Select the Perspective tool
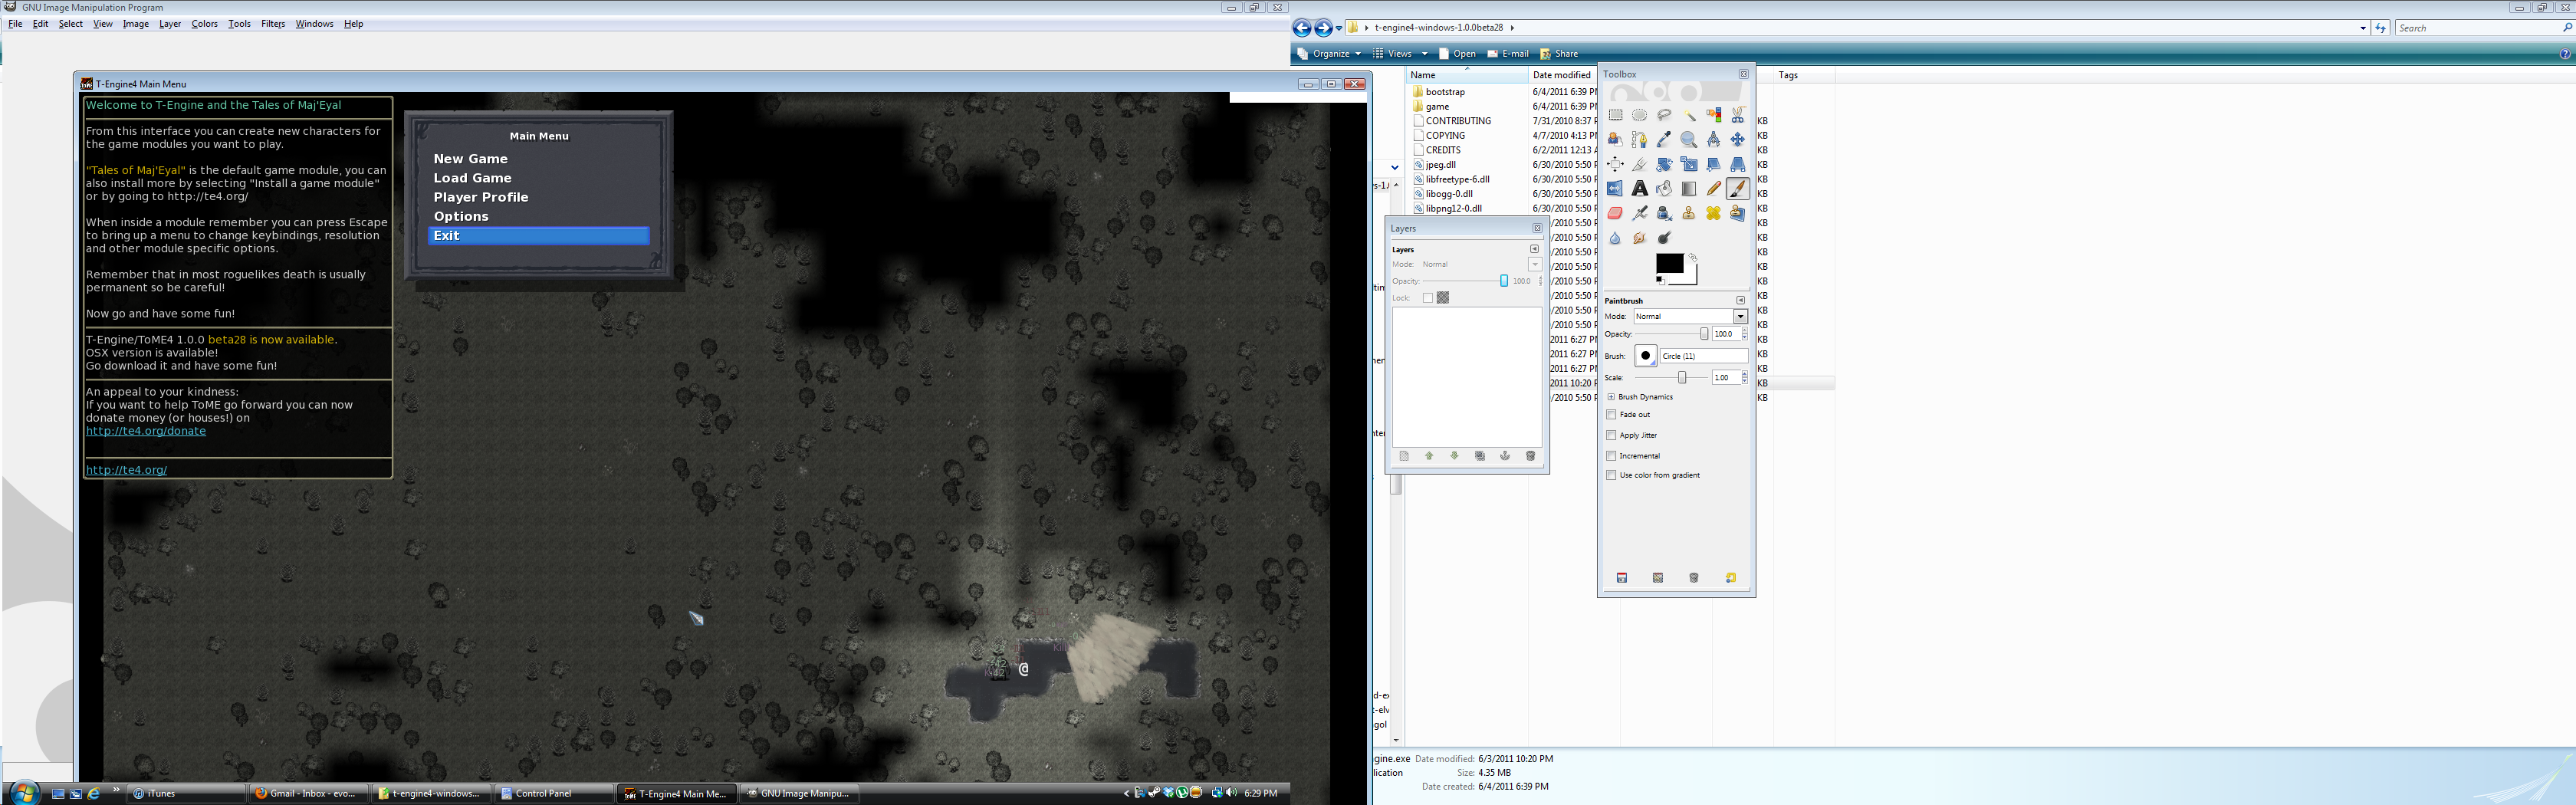This screenshot has width=2576, height=805. 1738,164
